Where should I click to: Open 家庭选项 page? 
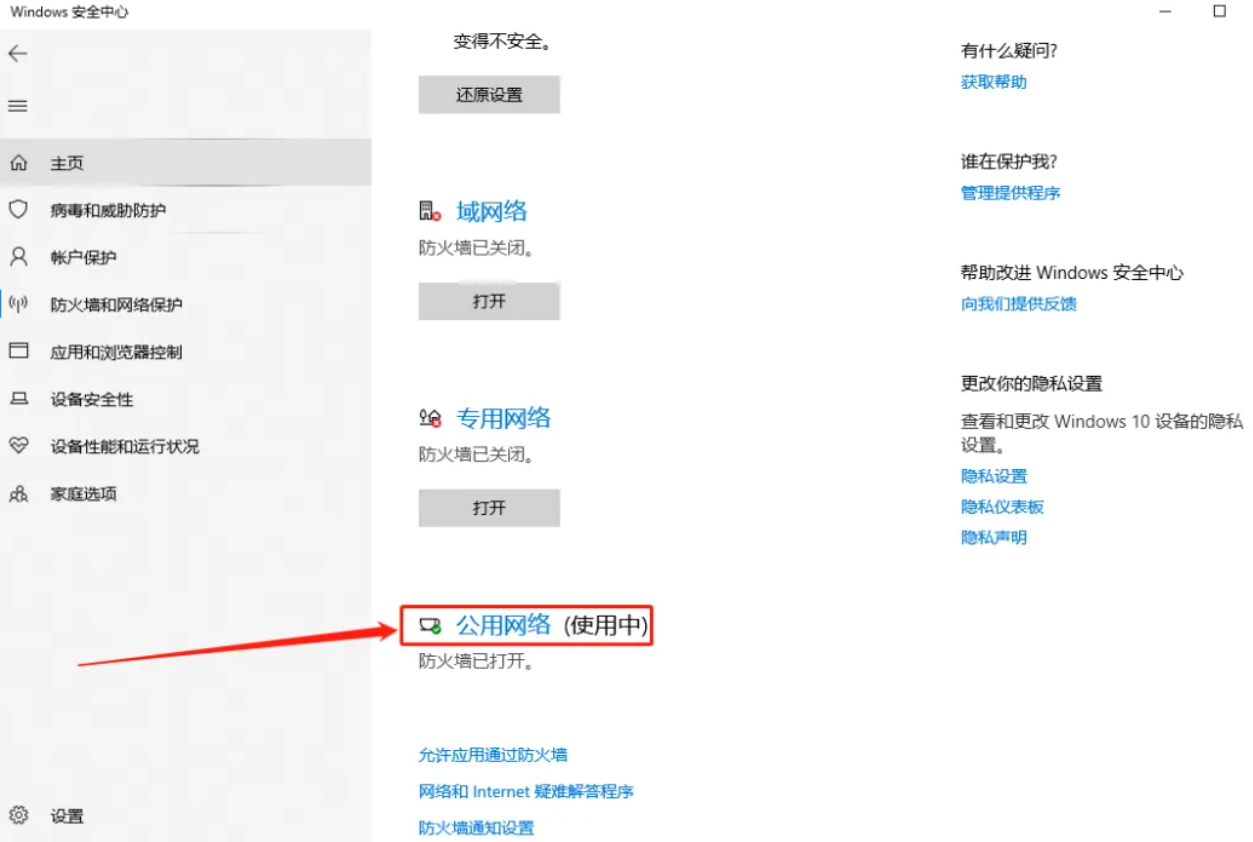click(186, 493)
